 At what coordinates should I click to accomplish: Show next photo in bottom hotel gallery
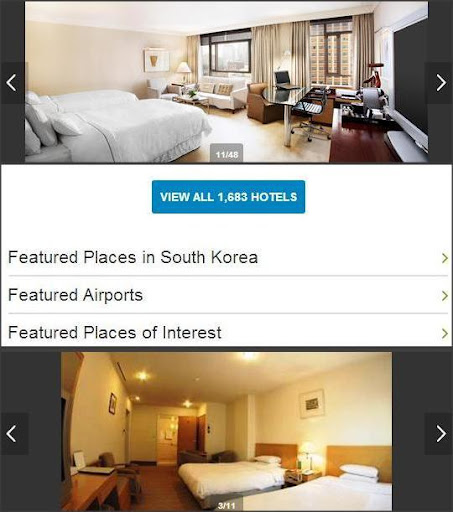tap(440, 434)
